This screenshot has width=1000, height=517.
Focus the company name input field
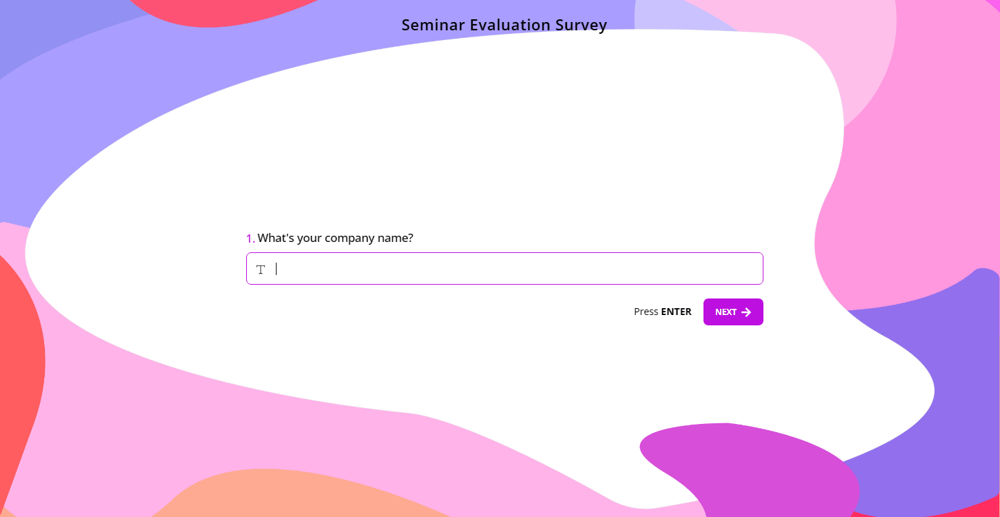point(515,269)
